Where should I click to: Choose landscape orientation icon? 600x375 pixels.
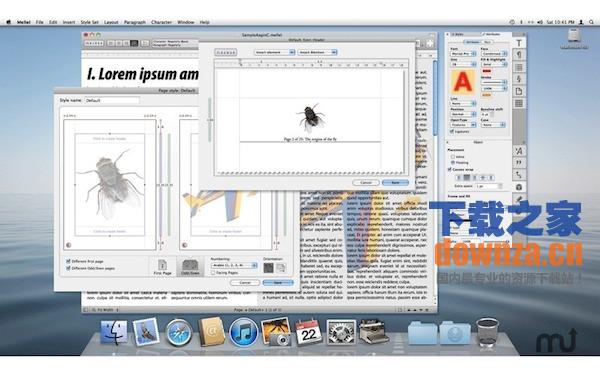point(281,267)
